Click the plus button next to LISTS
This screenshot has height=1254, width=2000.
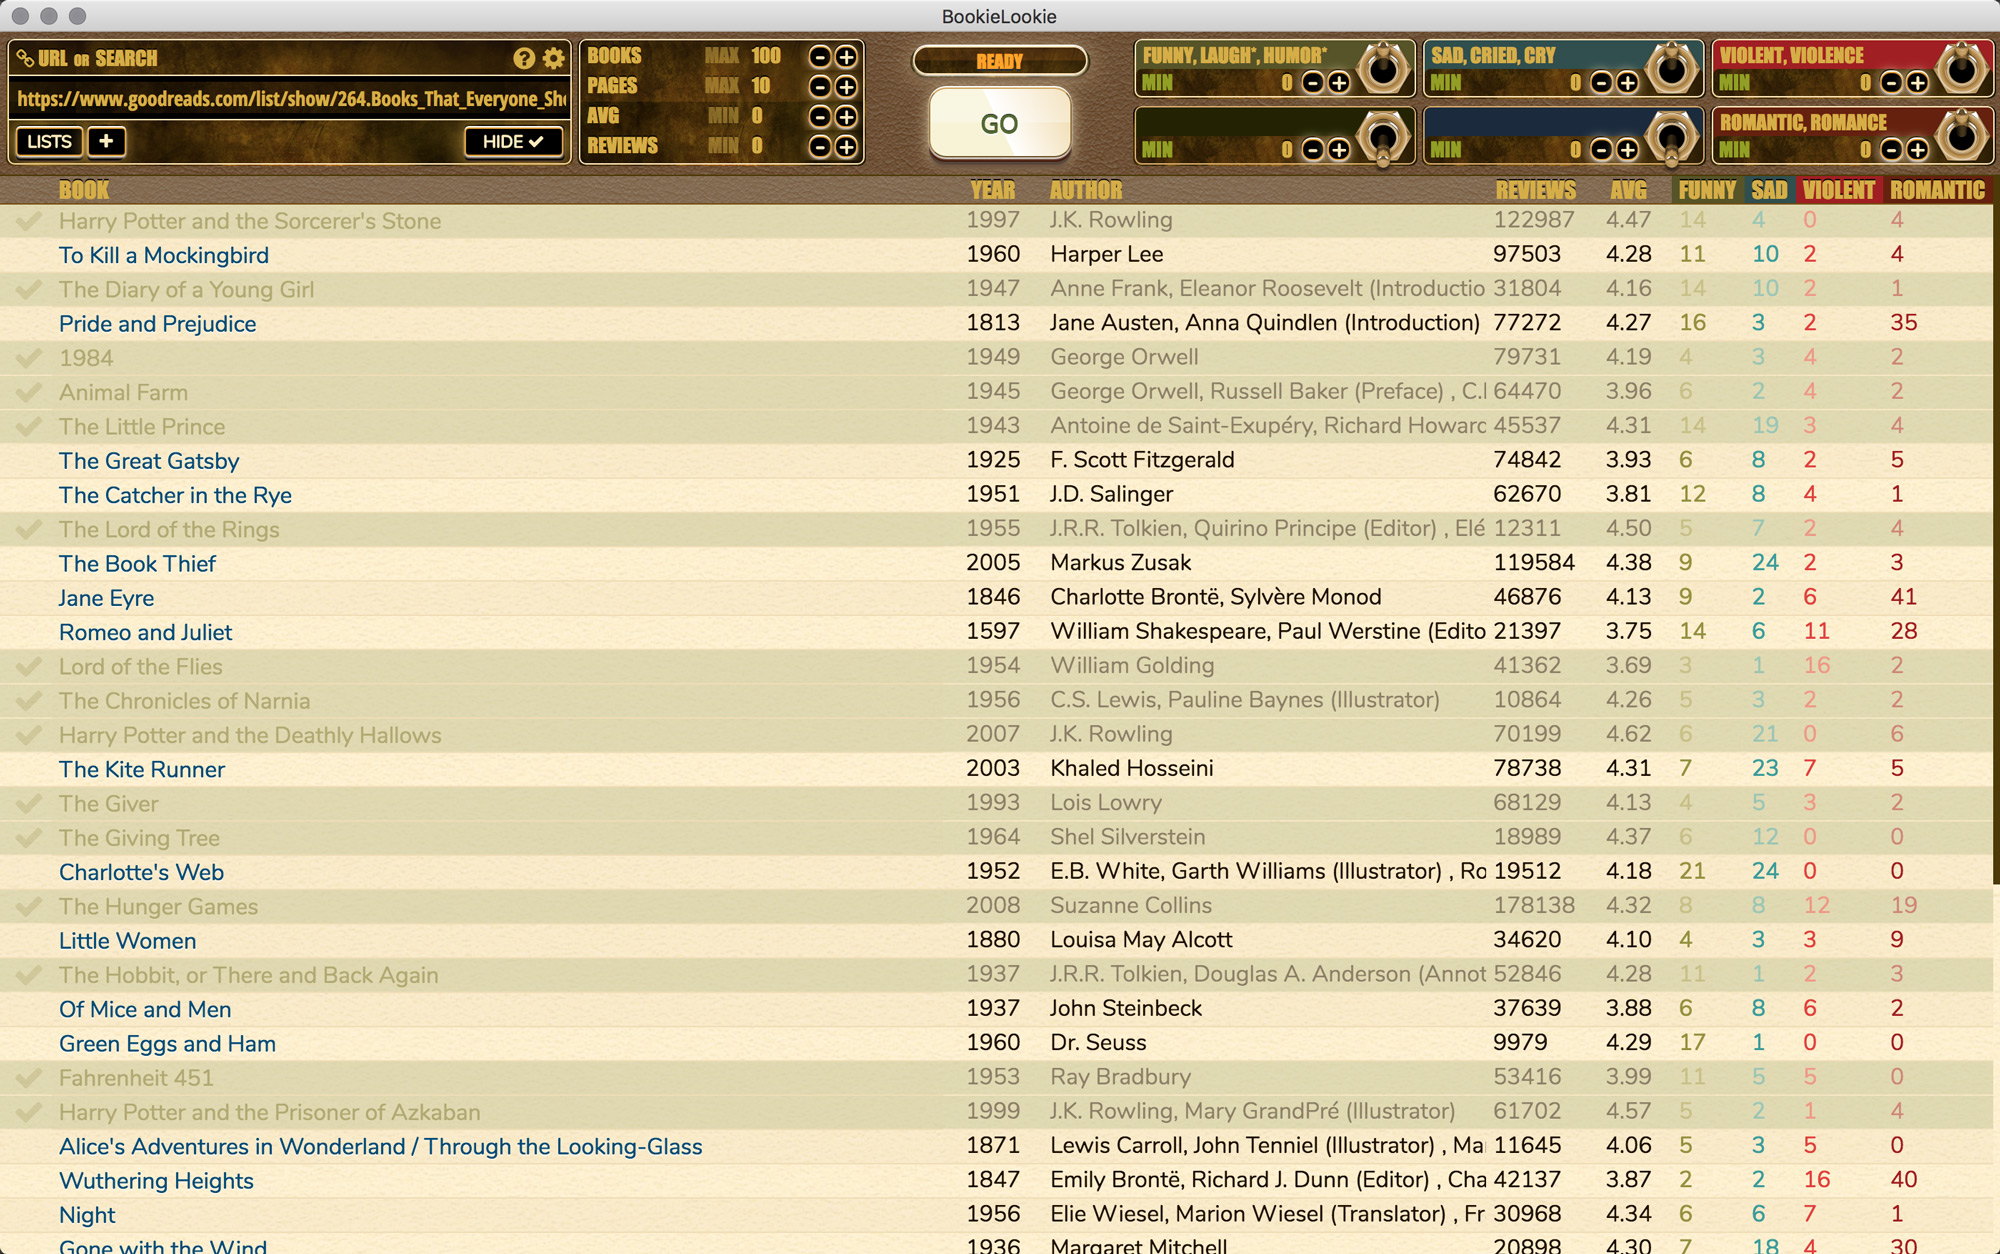pyautogui.click(x=106, y=141)
